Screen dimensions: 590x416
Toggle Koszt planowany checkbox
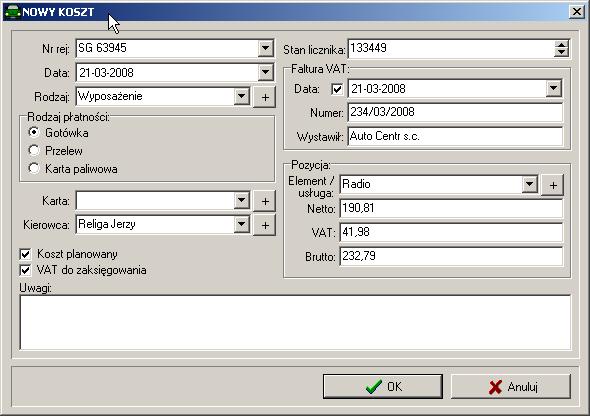25,254
